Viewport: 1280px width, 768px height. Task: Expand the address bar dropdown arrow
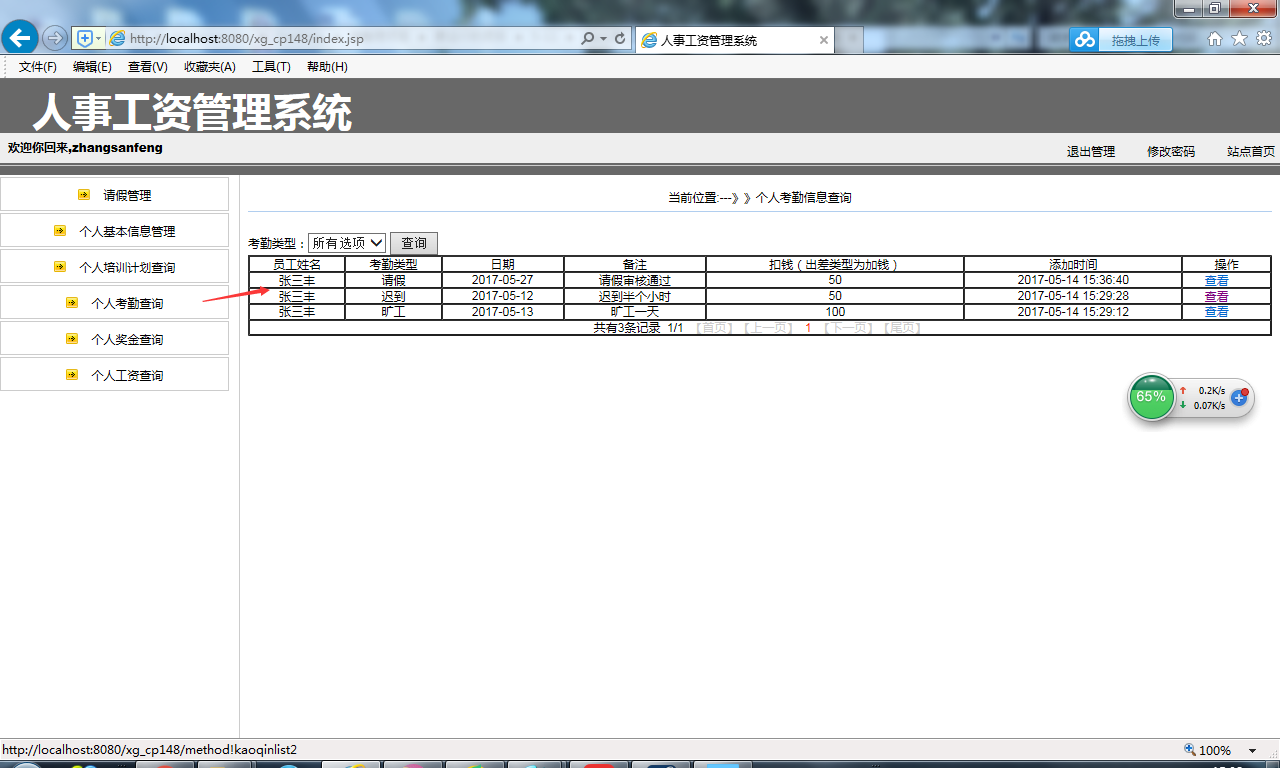[603, 39]
